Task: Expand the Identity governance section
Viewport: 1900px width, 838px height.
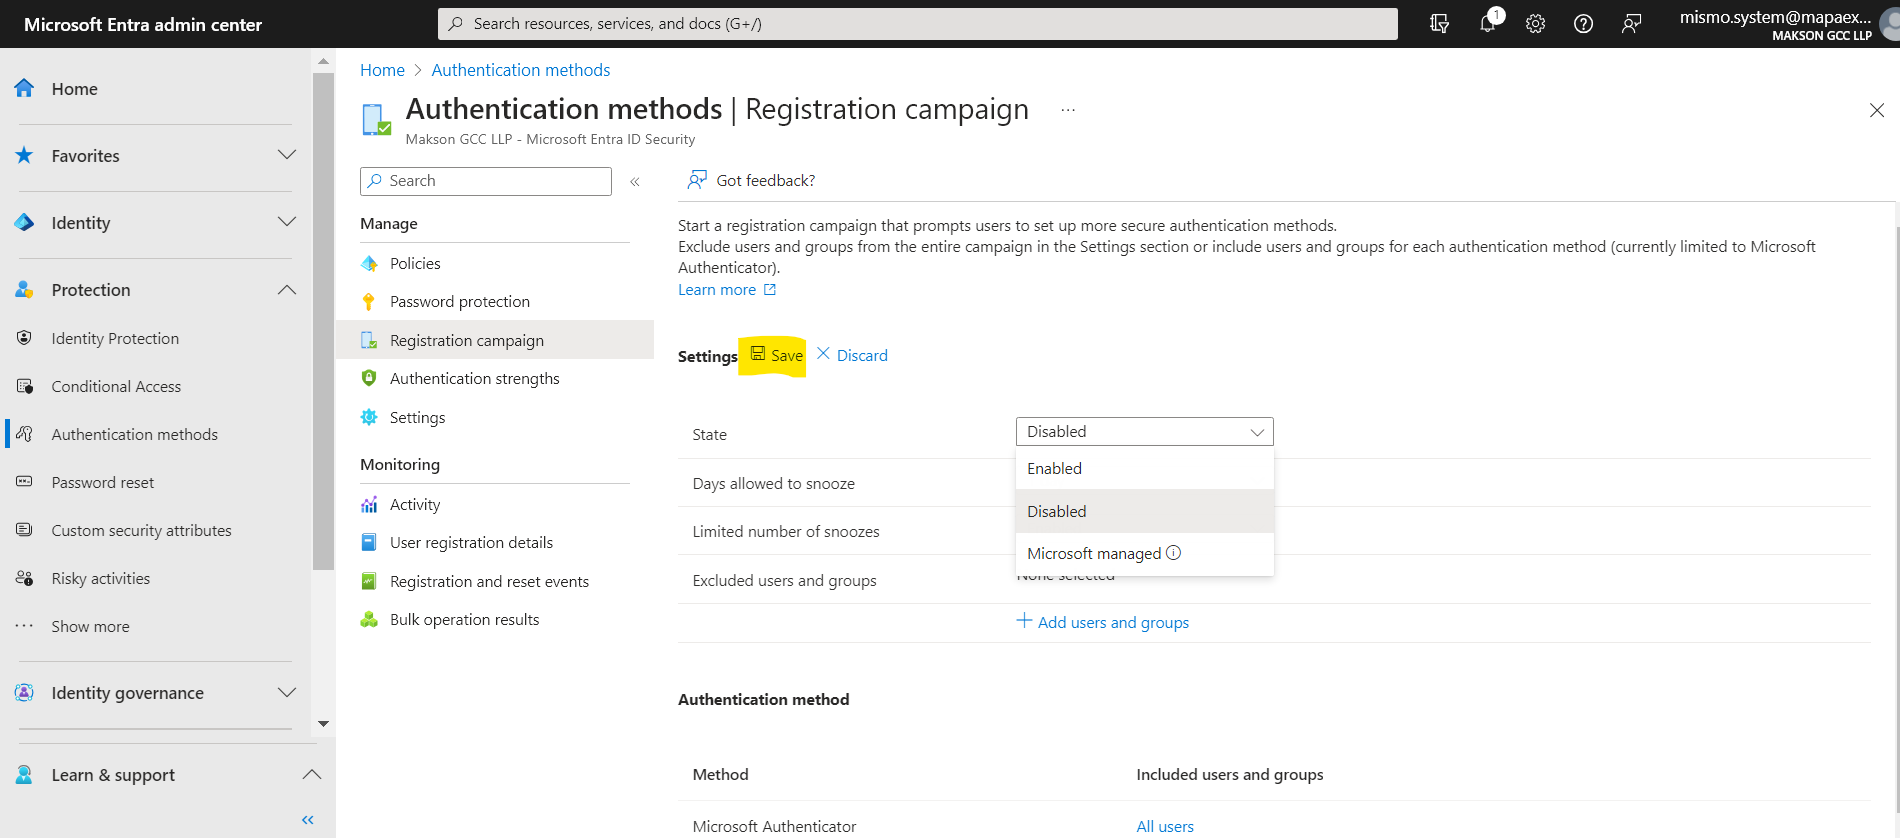Action: [287, 692]
